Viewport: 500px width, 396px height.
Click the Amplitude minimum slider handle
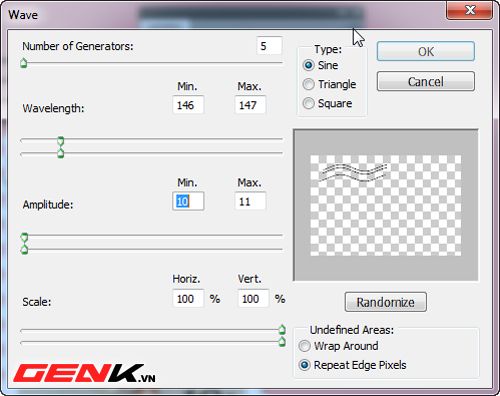24,237
